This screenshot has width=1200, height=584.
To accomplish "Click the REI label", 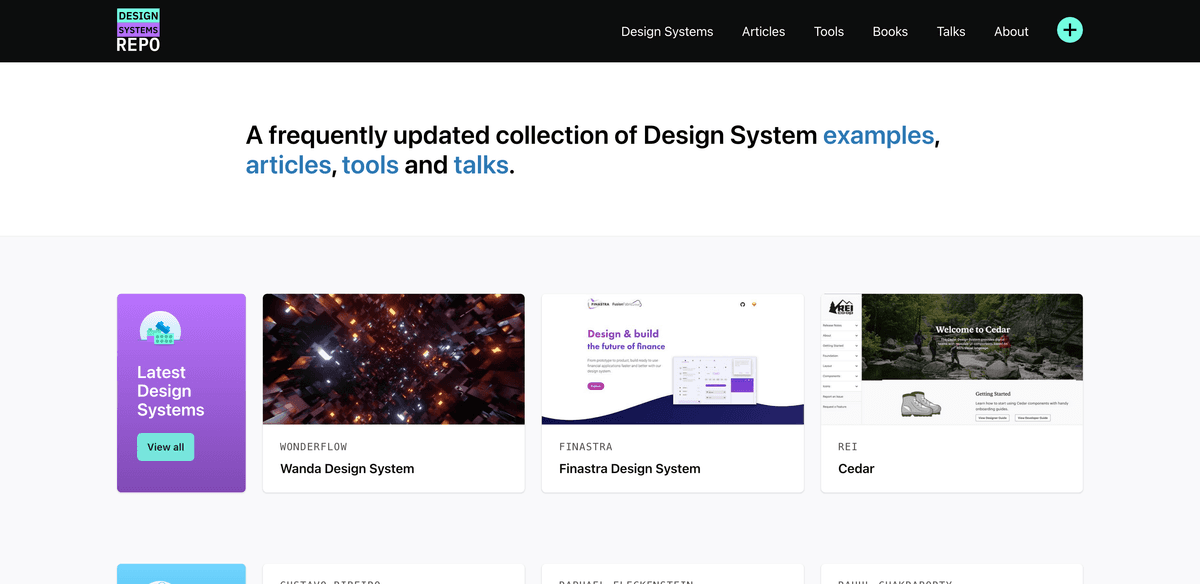I will (x=848, y=446).
